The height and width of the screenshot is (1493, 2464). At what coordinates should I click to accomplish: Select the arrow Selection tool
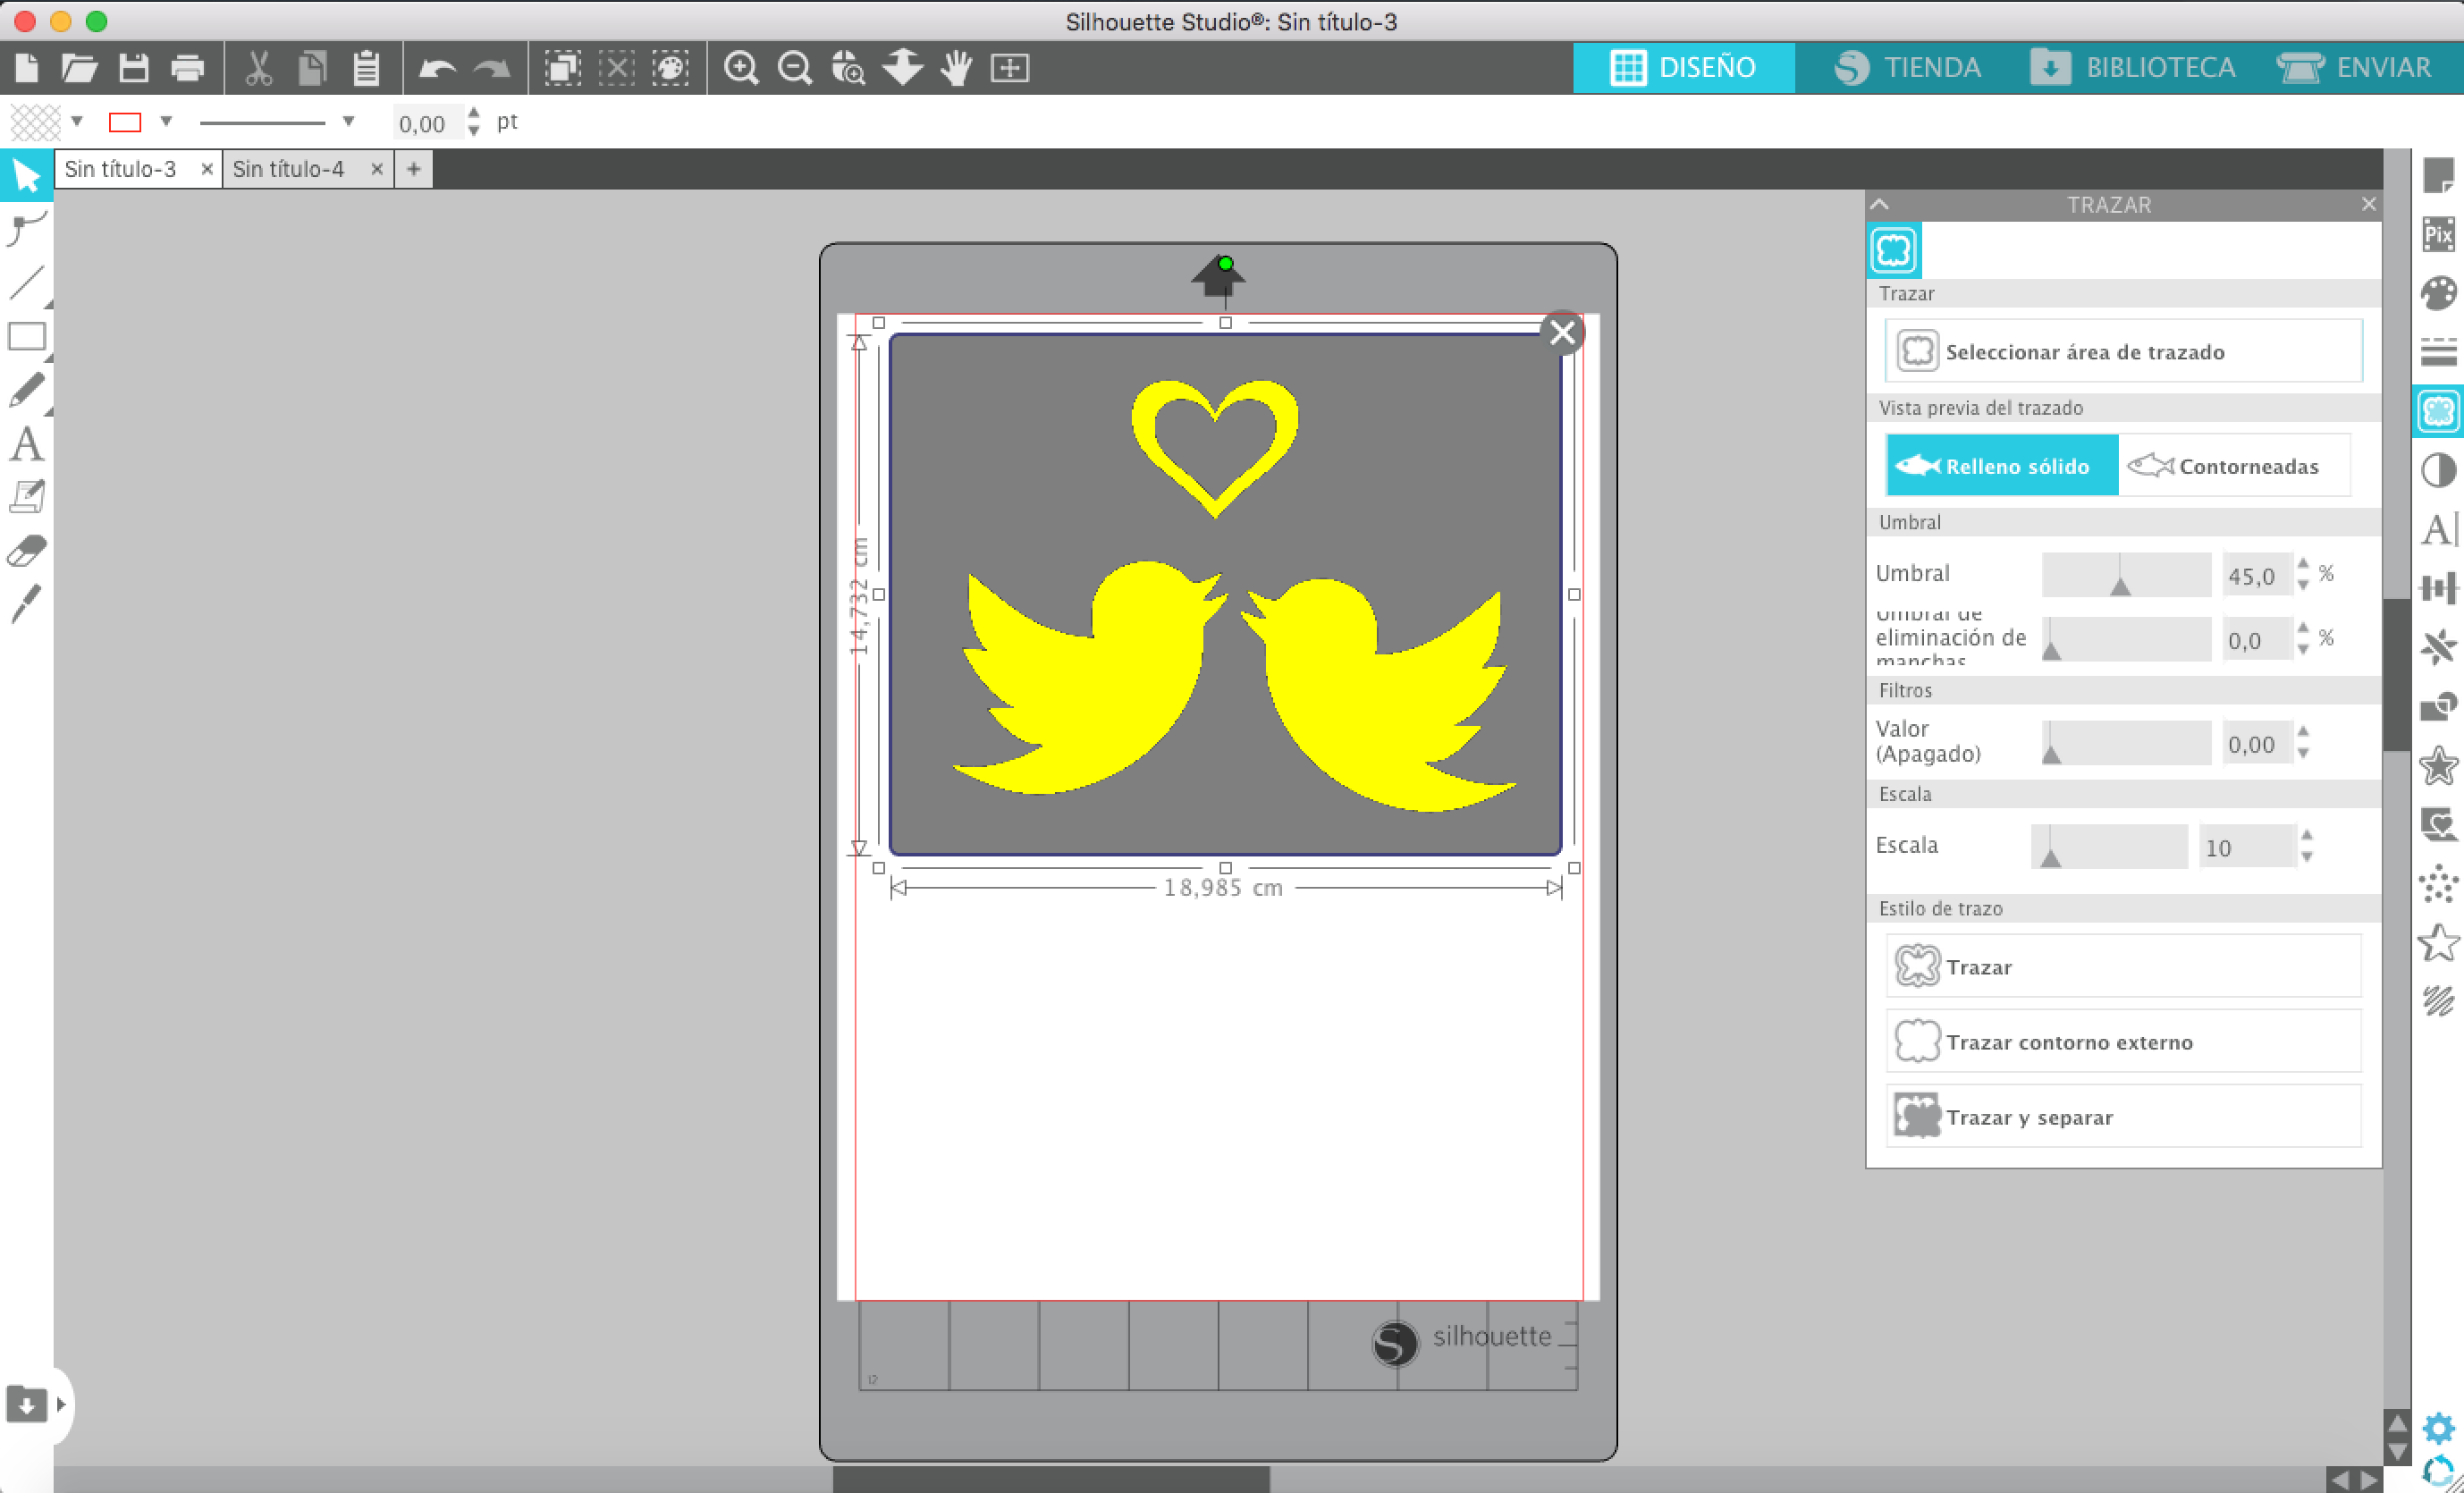coord(26,175)
